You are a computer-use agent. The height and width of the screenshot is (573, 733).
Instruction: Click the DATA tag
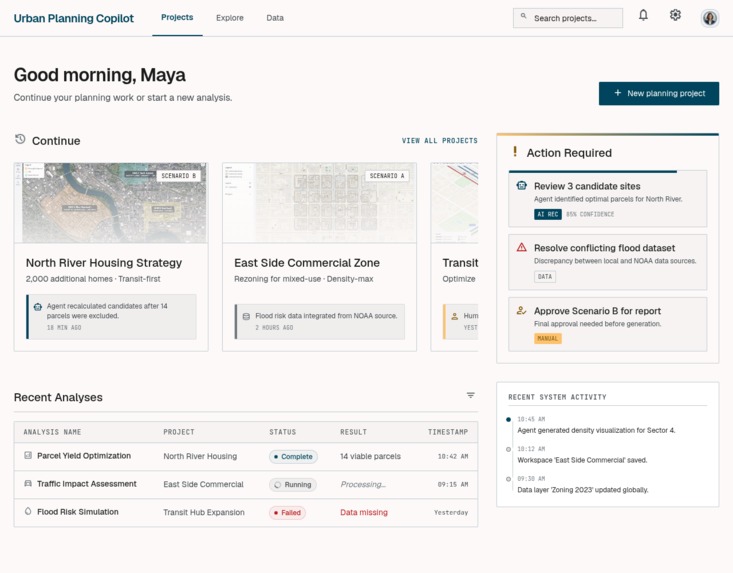tap(545, 276)
